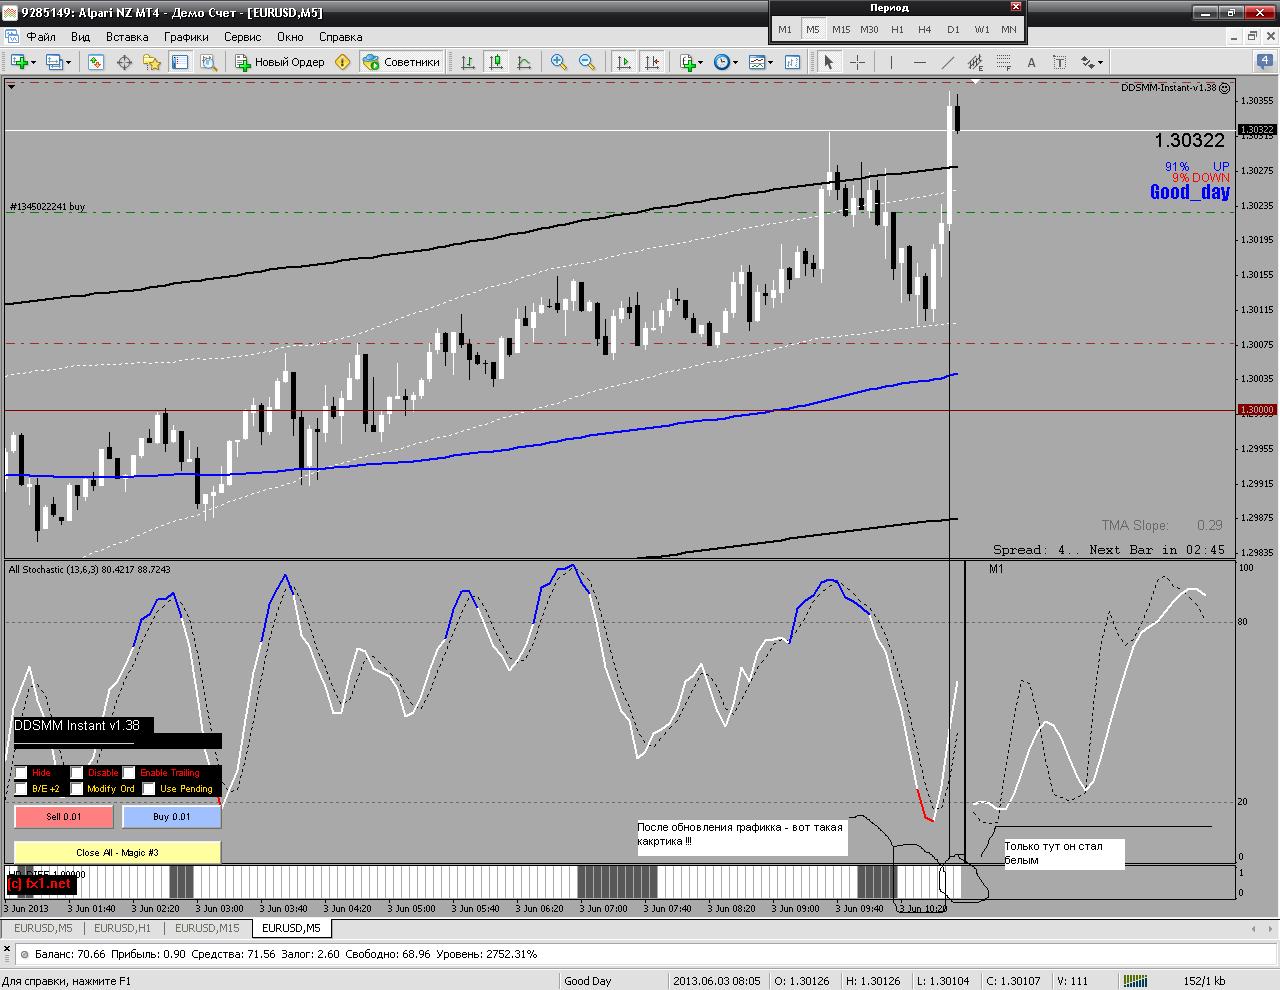Viewport: 1280px width, 990px height.
Task: Open the Справка menu
Action: point(340,36)
